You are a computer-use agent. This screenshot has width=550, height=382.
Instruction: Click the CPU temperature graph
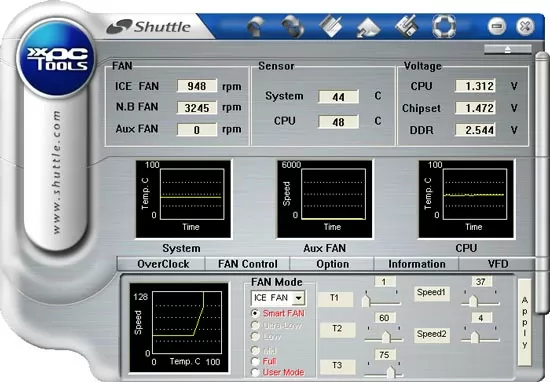click(467, 199)
